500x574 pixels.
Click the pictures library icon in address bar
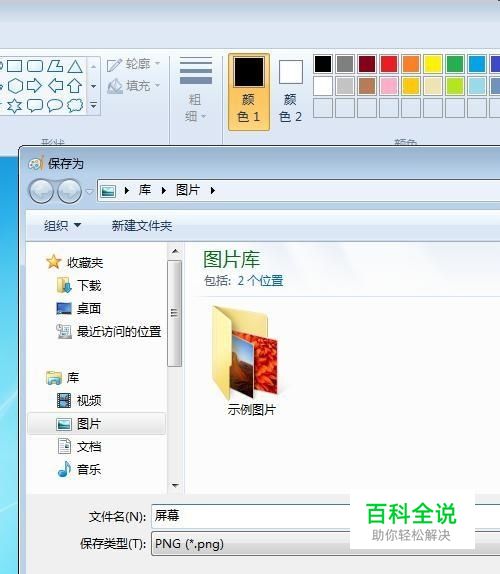108,191
